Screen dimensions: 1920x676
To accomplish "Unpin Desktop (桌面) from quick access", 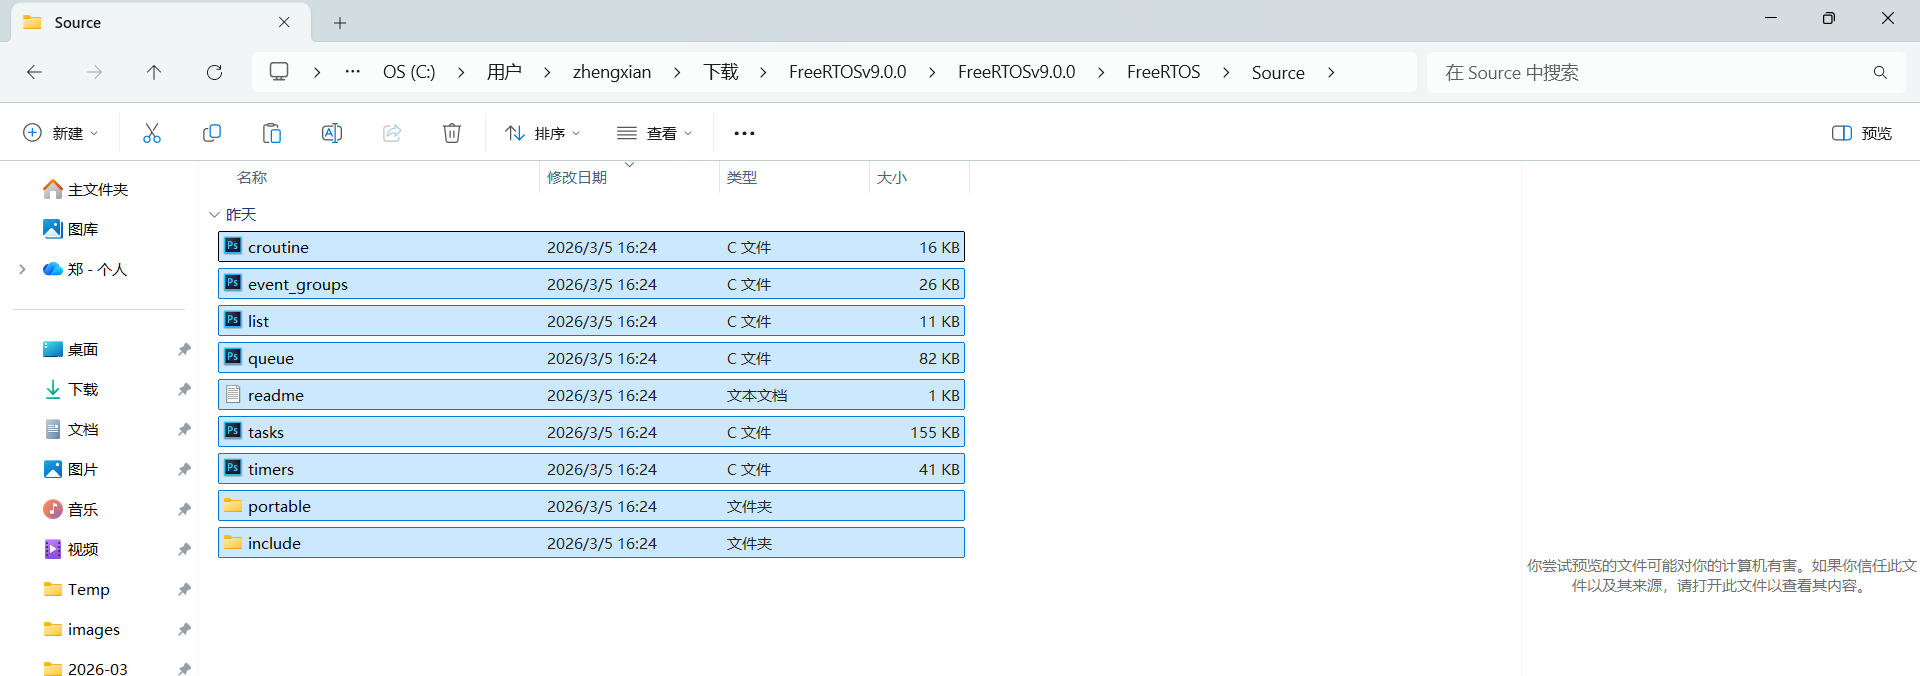I will click(x=184, y=349).
